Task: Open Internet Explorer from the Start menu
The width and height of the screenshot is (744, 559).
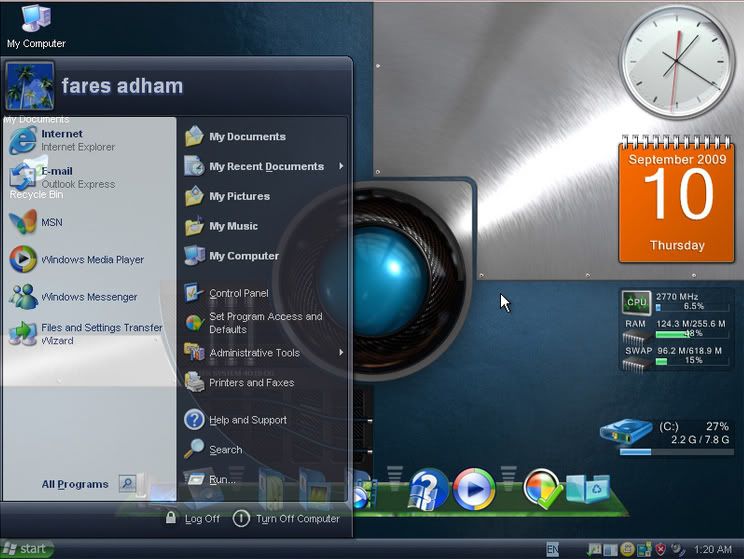Action: tap(89, 140)
